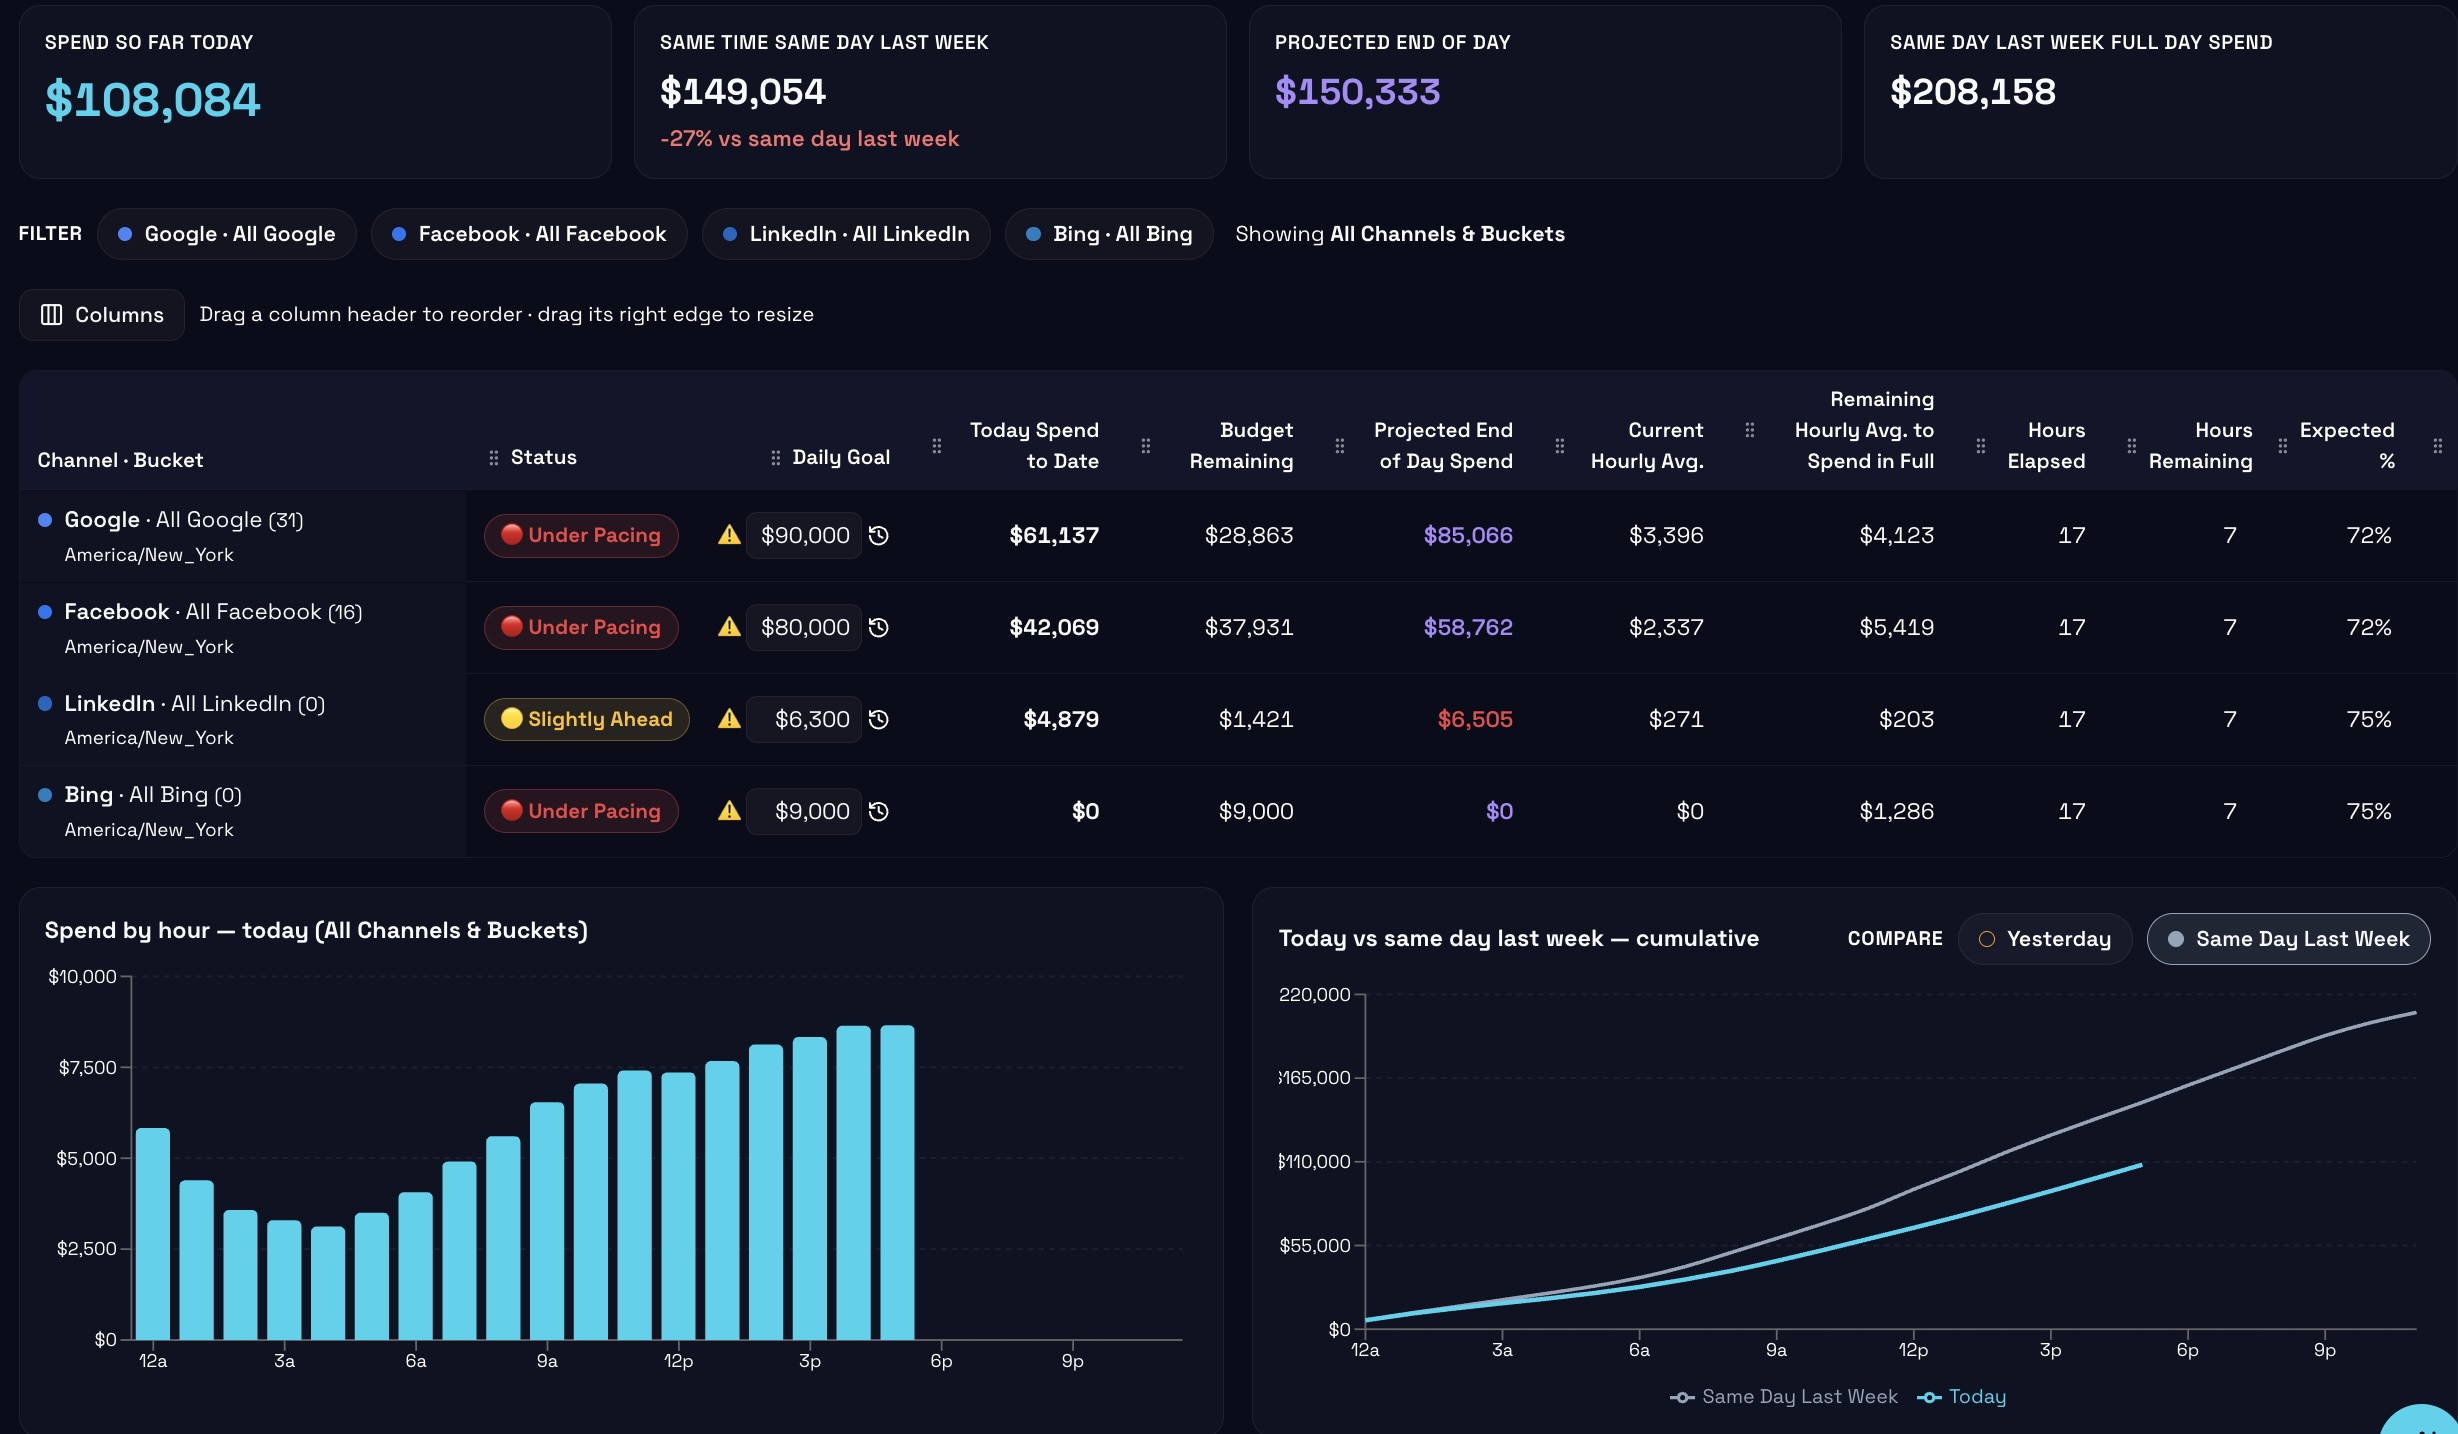Screen dimensions: 2458x1434
Task: Toggle the Google · All Google filter
Action: 227,234
